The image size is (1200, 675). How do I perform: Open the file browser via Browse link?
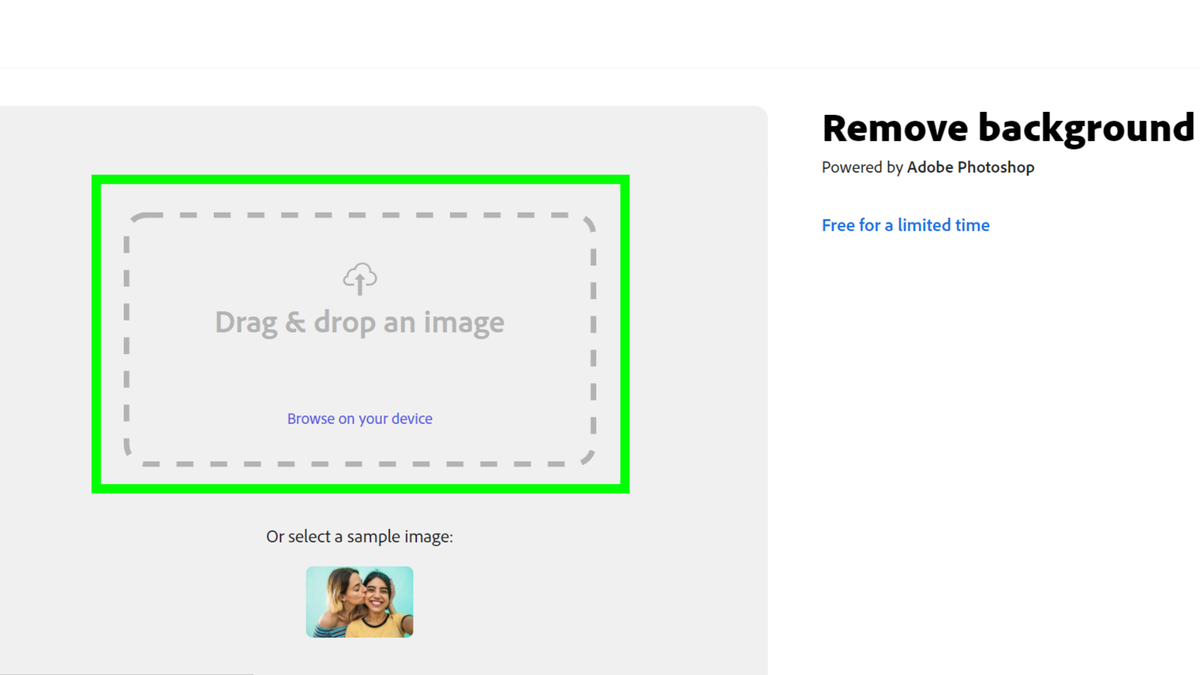(x=359, y=418)
